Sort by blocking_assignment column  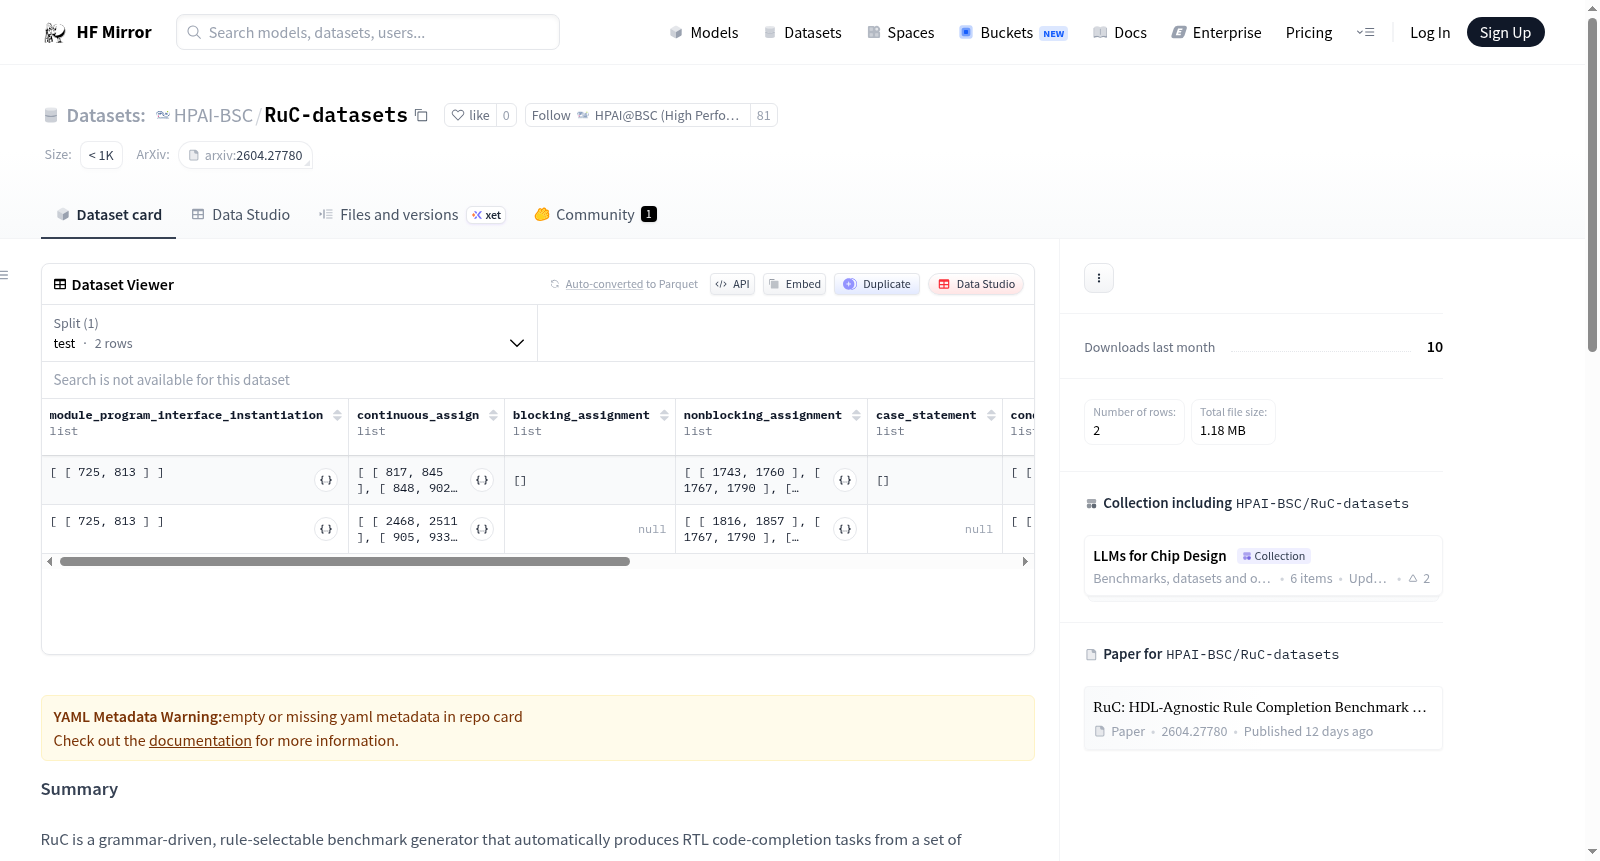click(664, 415)
